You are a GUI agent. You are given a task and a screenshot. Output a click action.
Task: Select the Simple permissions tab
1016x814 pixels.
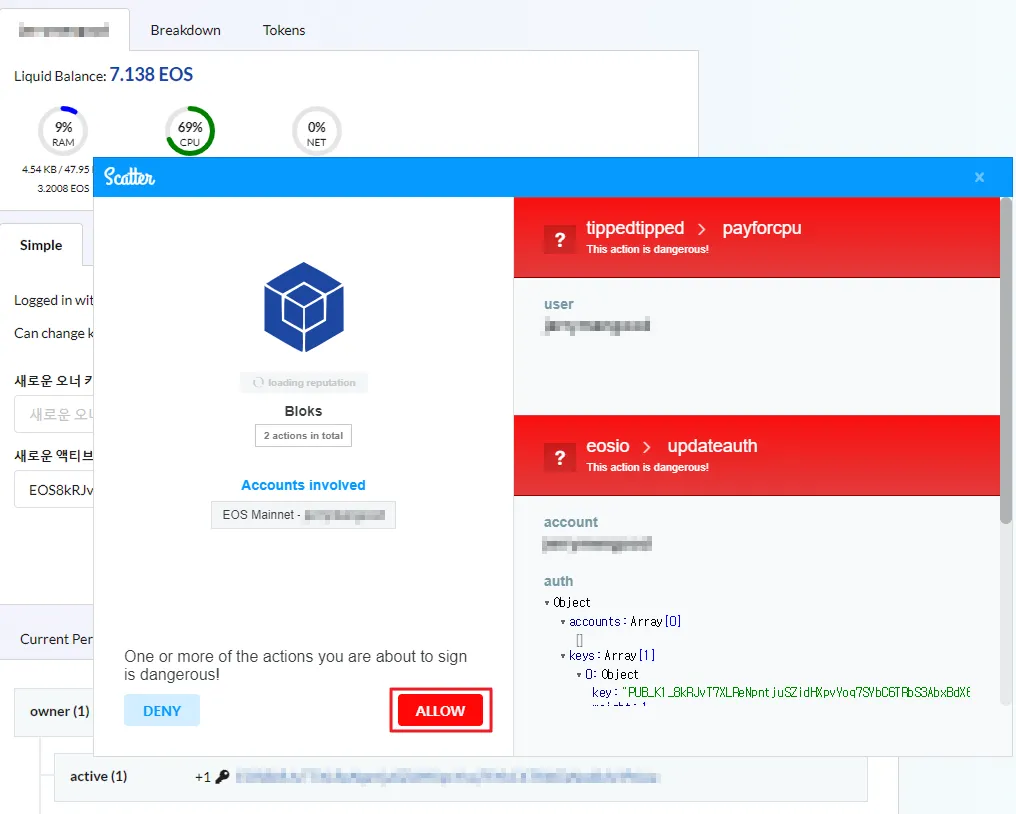[x=41, y=245]
